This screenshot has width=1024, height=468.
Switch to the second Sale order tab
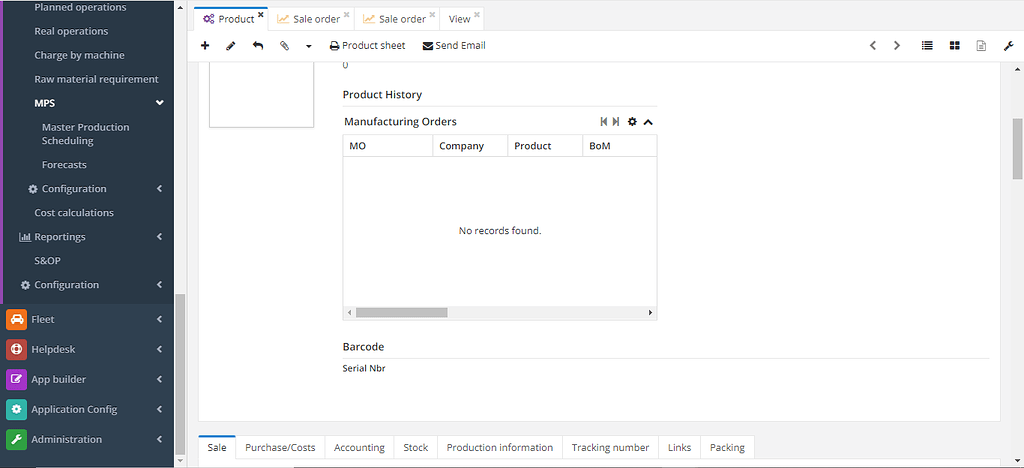tap(395, 19)
